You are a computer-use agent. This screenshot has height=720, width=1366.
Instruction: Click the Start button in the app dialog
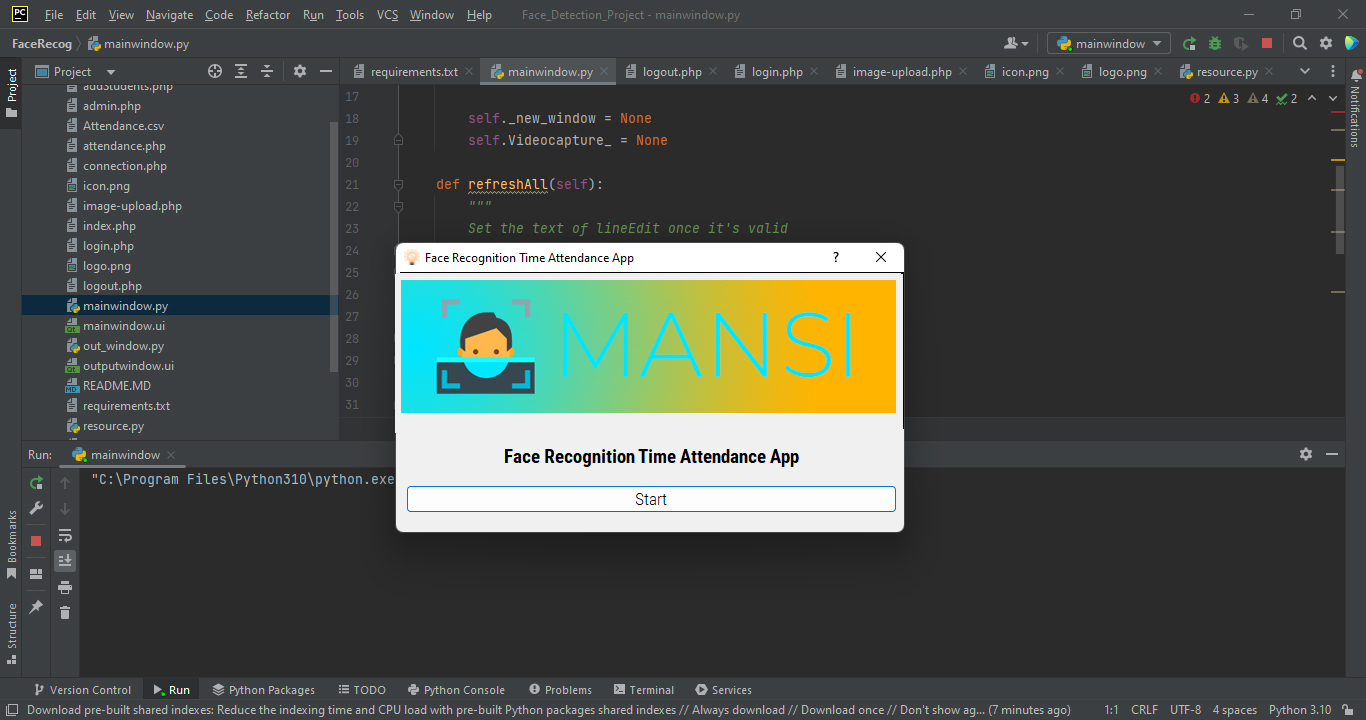coord(651,499)
